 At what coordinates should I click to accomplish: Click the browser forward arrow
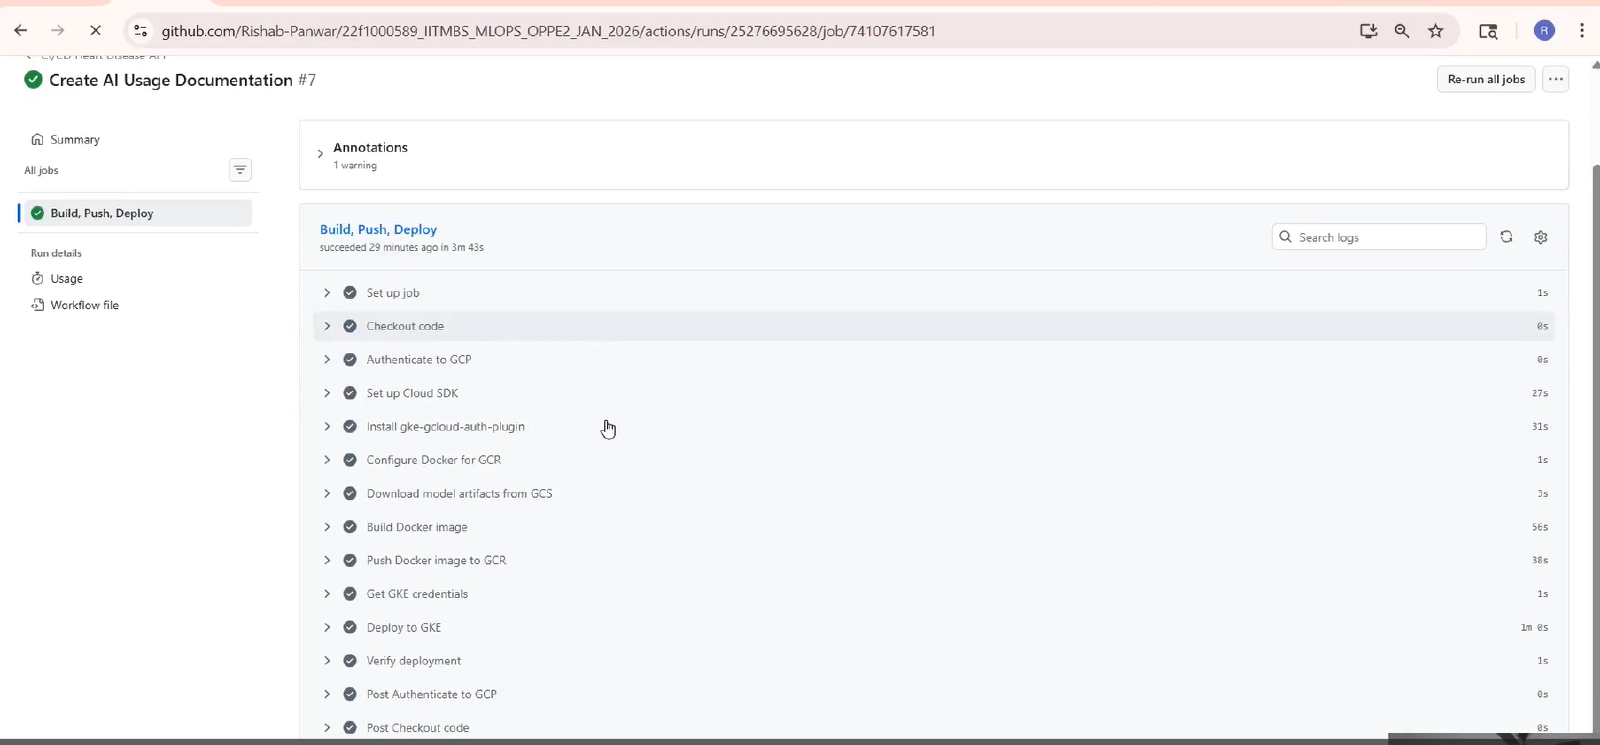click(x=58, y=31)
